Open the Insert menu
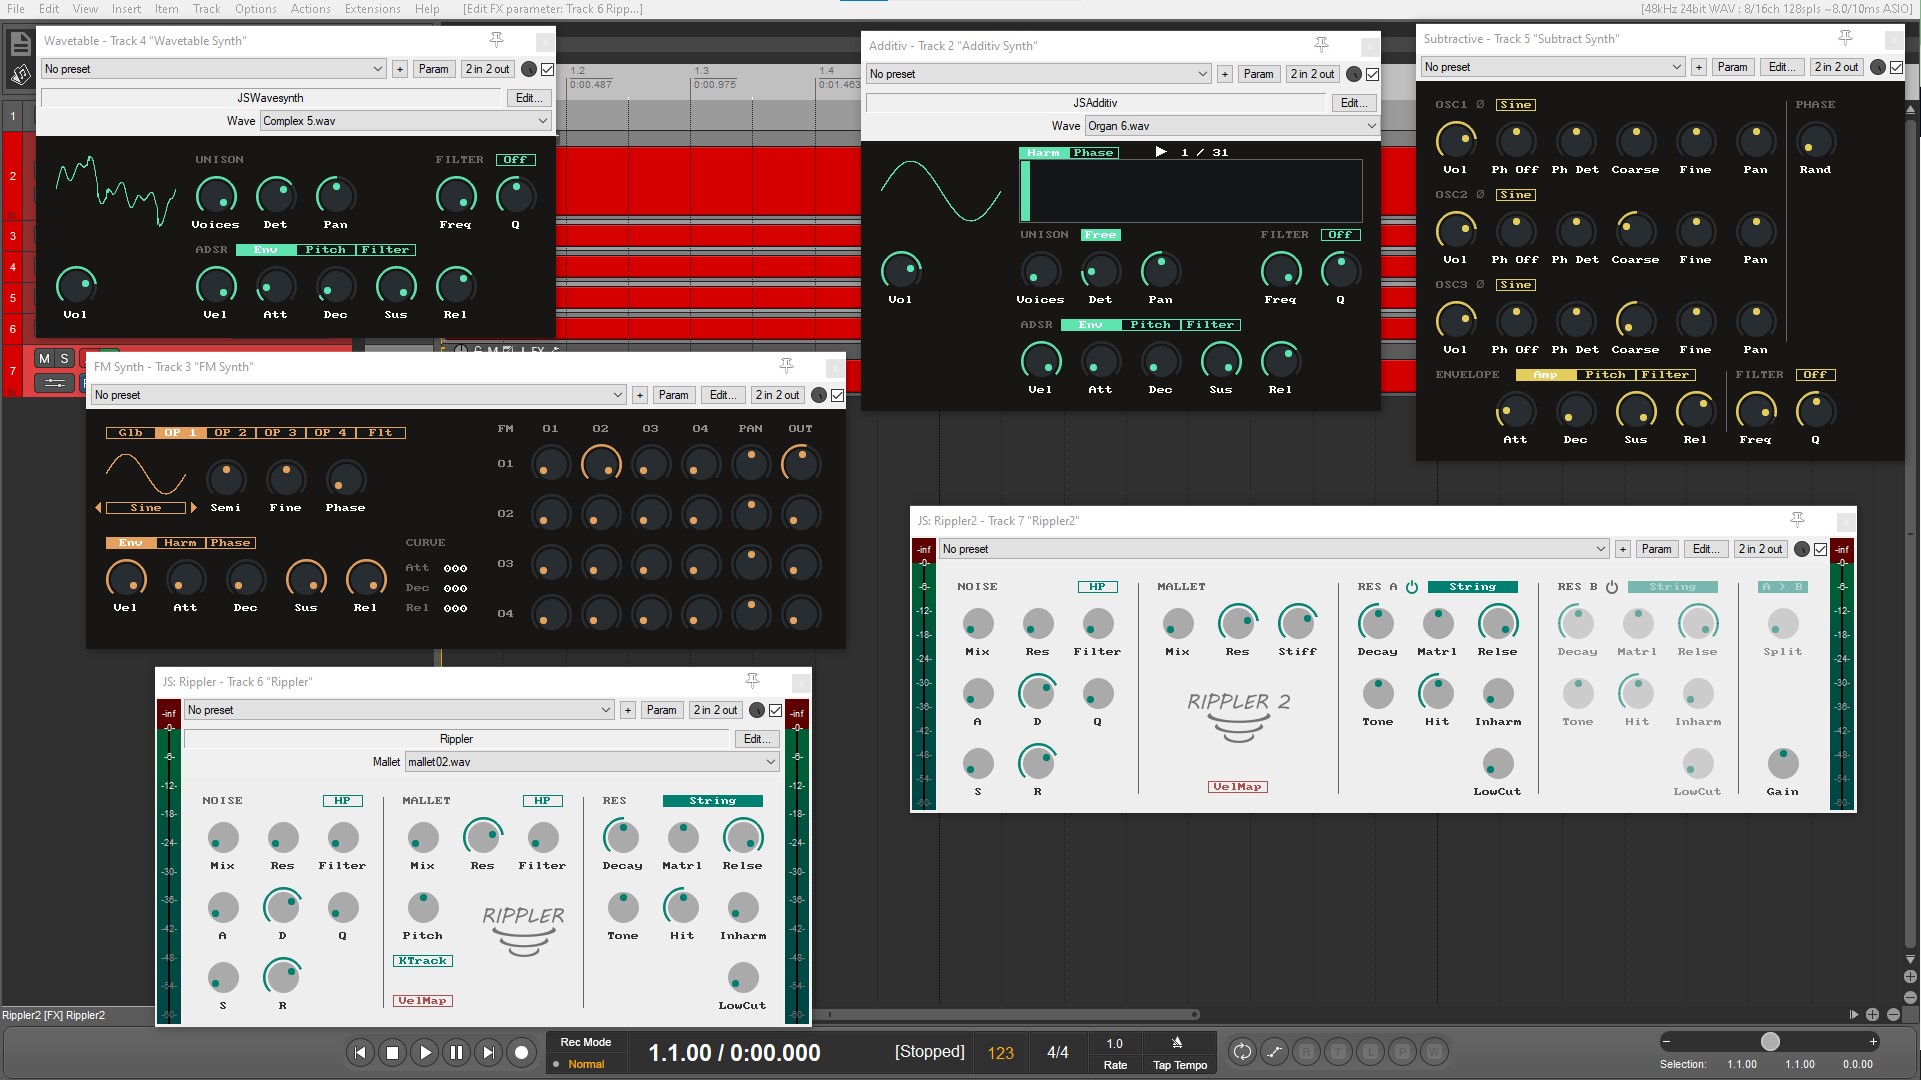Viewport: 1921px width, 1080px height. (126, 9)
